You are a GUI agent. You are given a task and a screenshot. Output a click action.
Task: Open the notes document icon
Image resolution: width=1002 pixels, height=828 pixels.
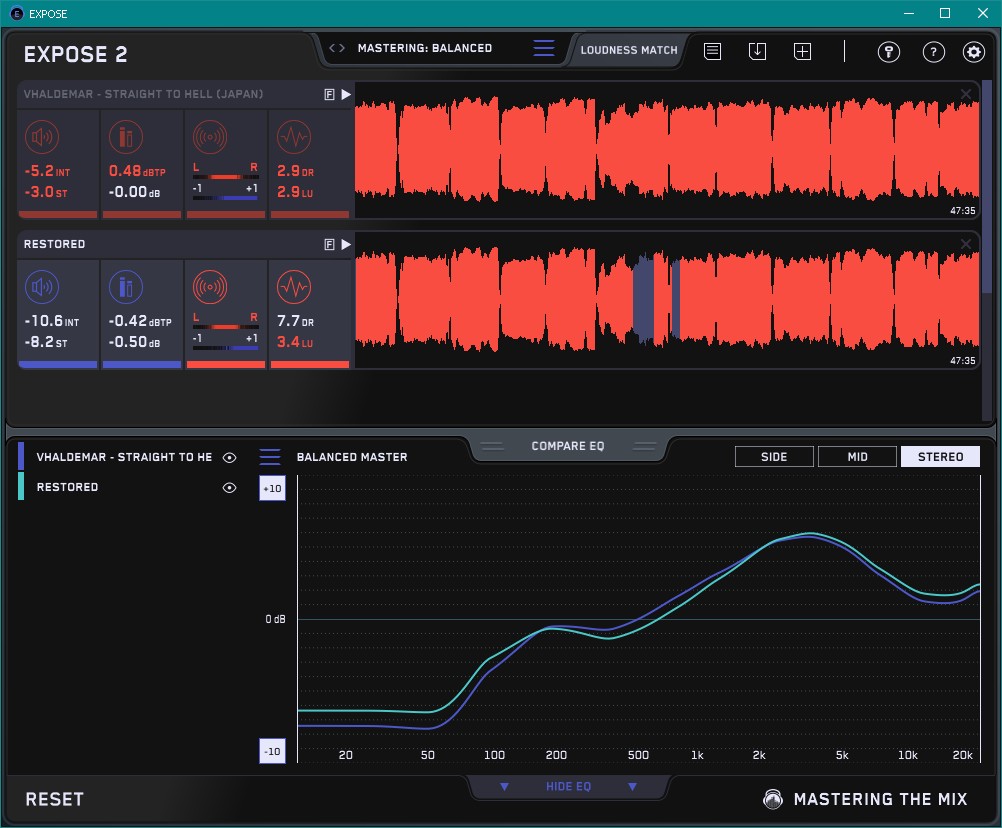tap(712, 51)
